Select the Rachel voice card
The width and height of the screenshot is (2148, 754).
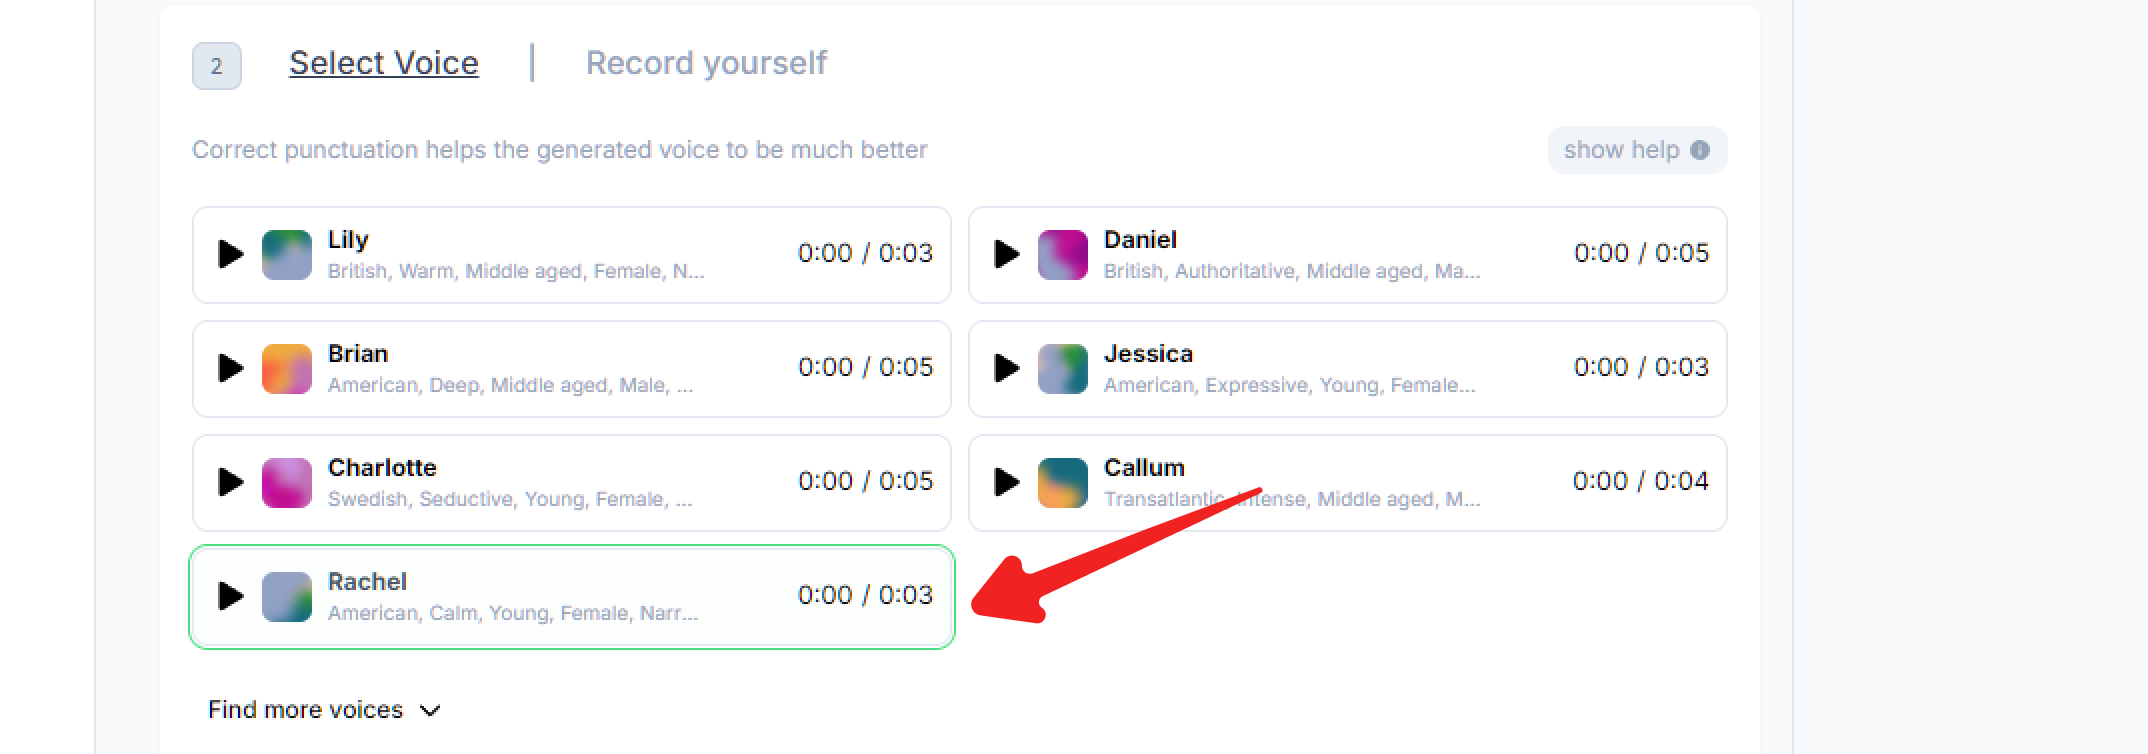click(x=572, y=597)
